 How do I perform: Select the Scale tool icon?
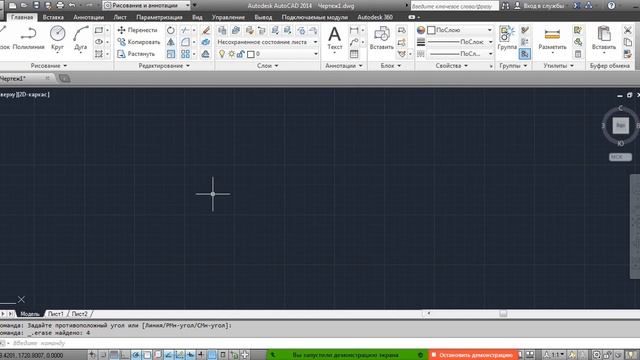(171, 54)
